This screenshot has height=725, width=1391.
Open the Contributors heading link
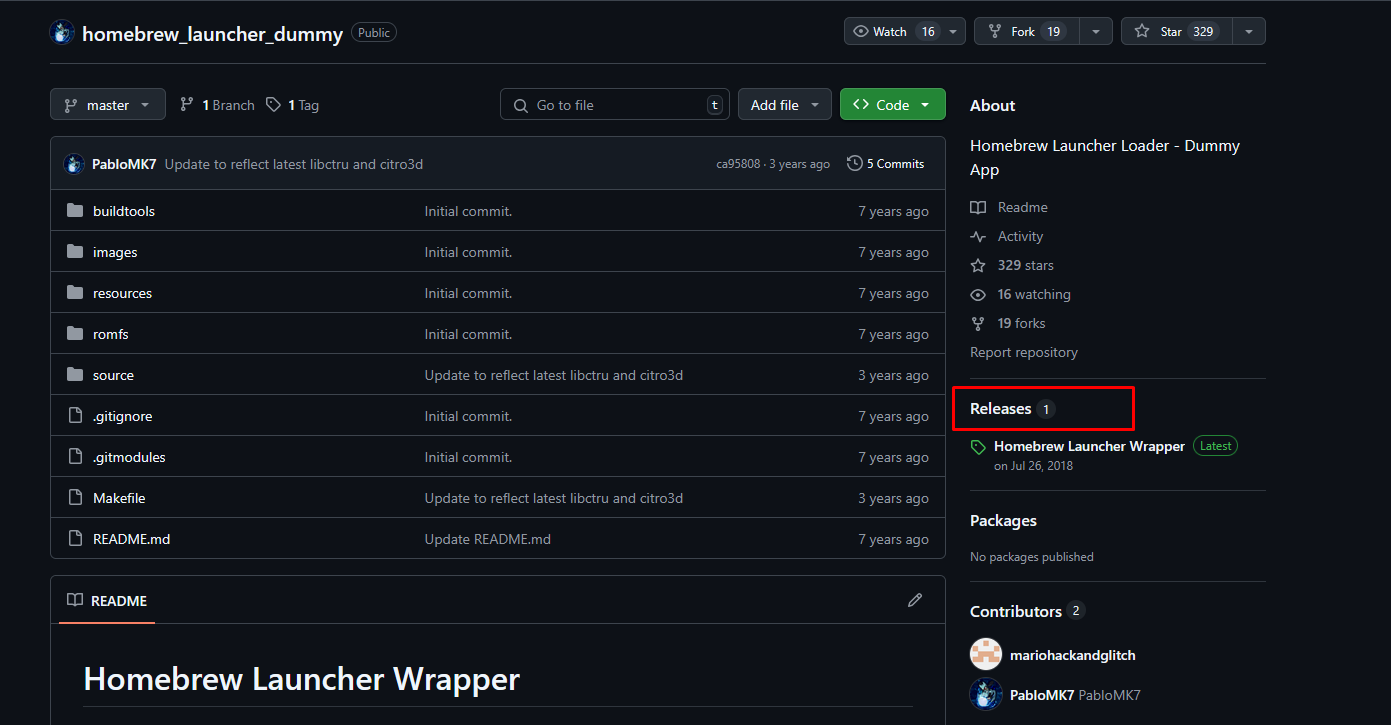coord(1016,611)
